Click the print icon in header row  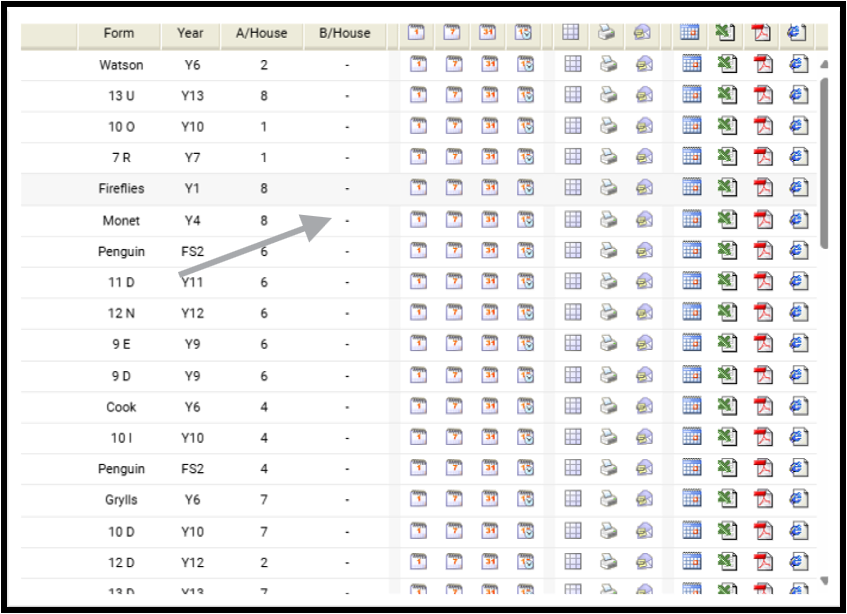tap(607, 33)
